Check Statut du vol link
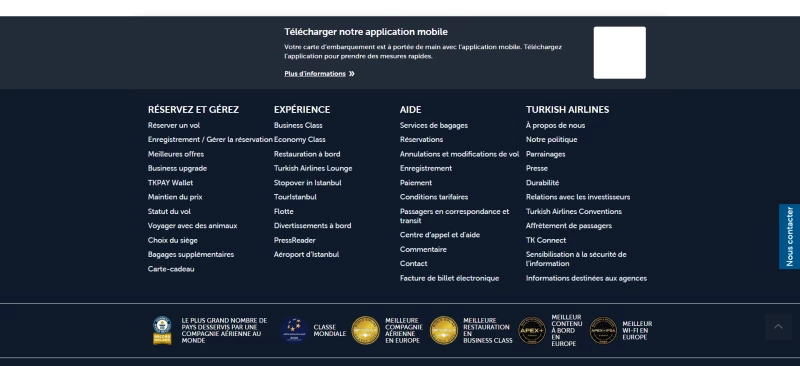Image resolution: width=800 pixels, height=366 pixels. point(169,211)
